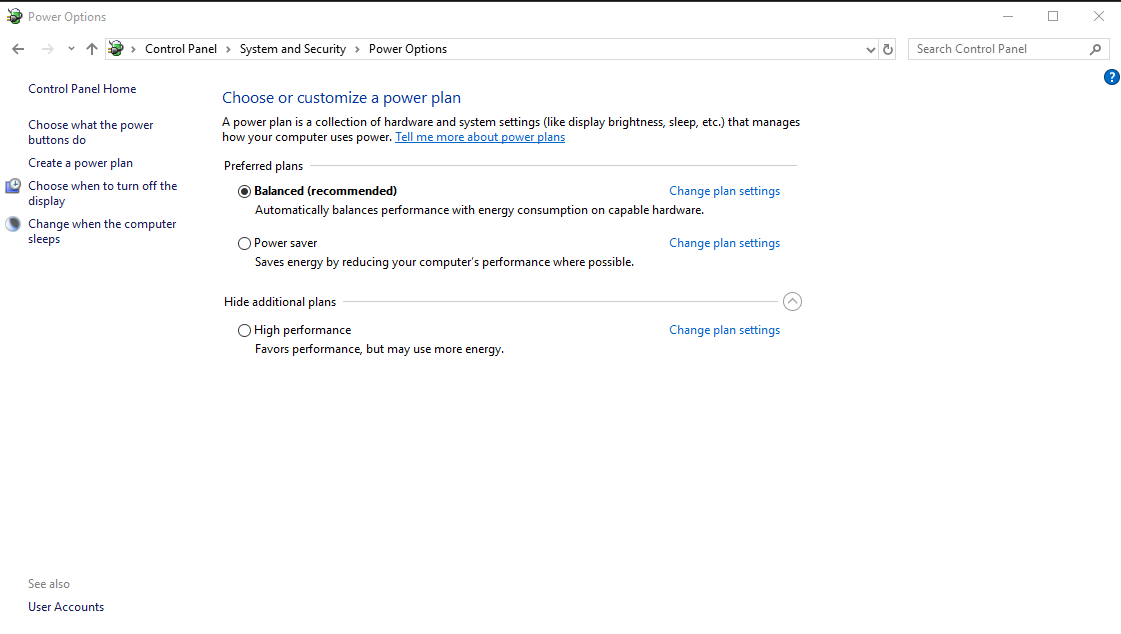1121x634 pixels.
Task: Click the Back navigation arrow
Action: pos(18,49)
